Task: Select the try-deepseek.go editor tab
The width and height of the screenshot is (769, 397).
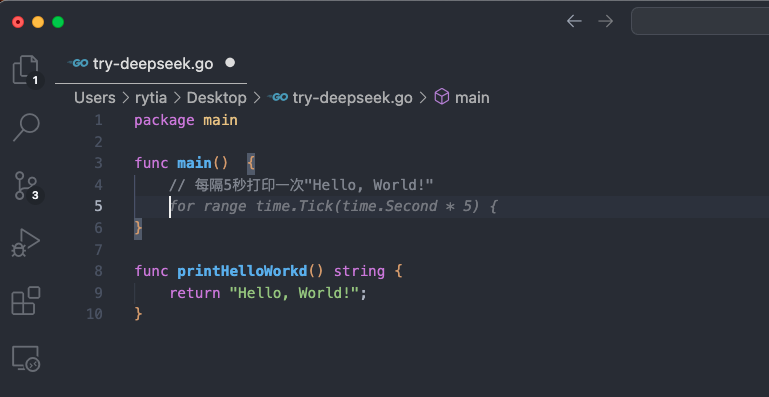Action: (151, 63)
